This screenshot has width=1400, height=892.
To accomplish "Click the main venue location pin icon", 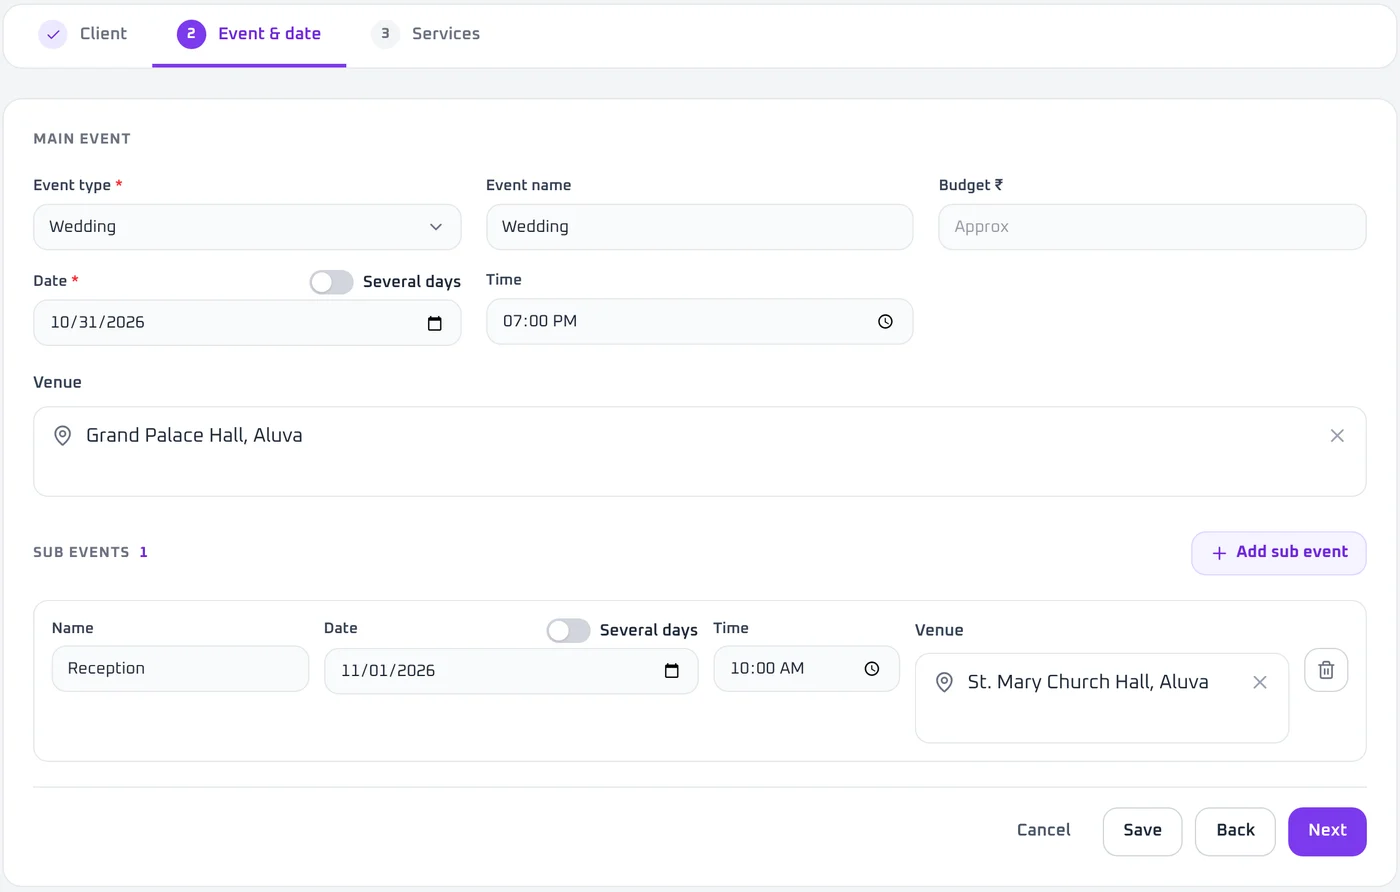I will [62, 436].
